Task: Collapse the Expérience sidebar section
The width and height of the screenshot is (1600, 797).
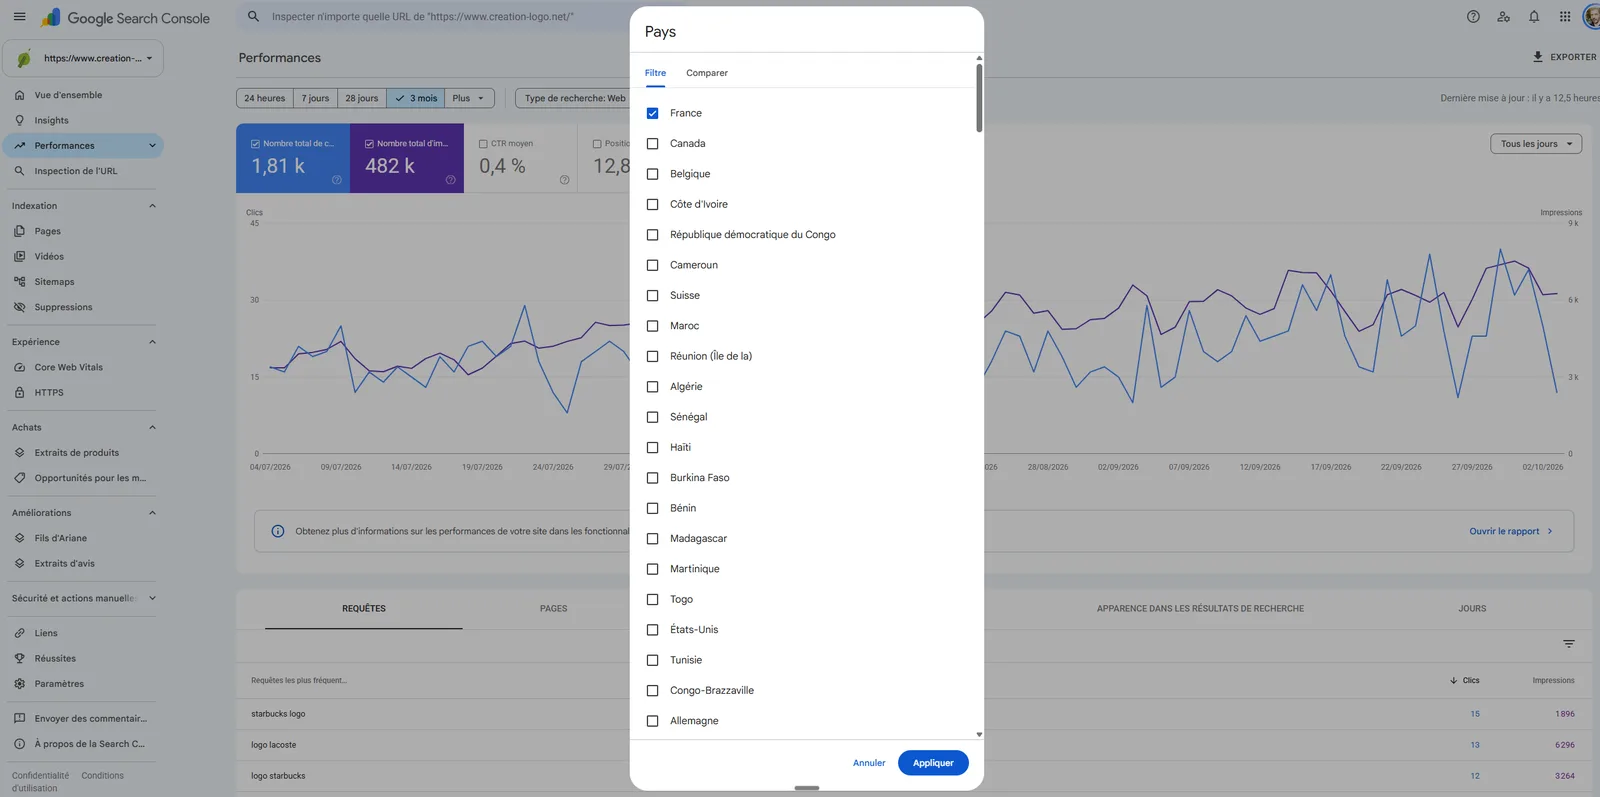Action: tap(152, 342)
